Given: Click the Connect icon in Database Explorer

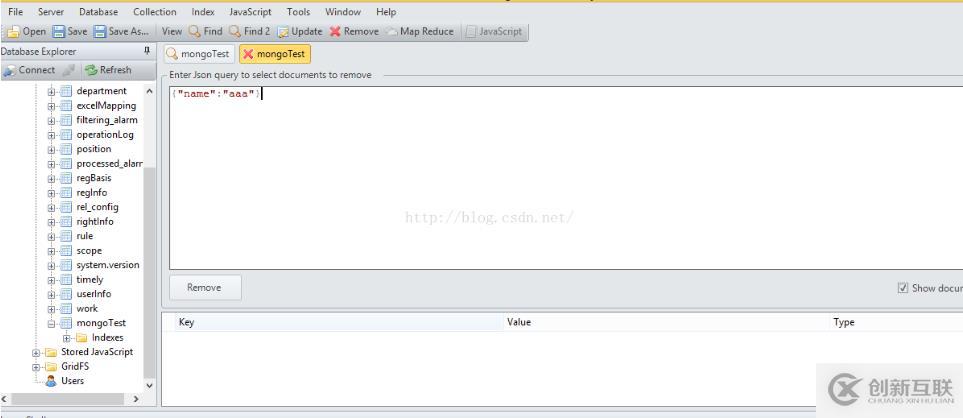Looking at the screenshot, I should pos(9,70).
